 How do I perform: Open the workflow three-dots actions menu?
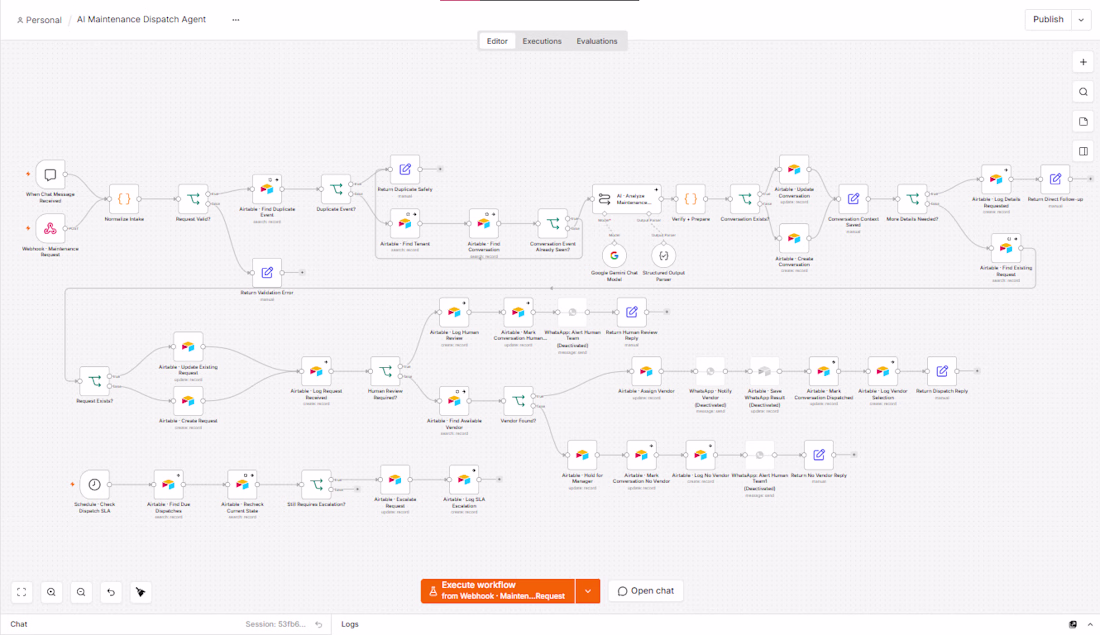pyautogui.click(x=236, y=20)
